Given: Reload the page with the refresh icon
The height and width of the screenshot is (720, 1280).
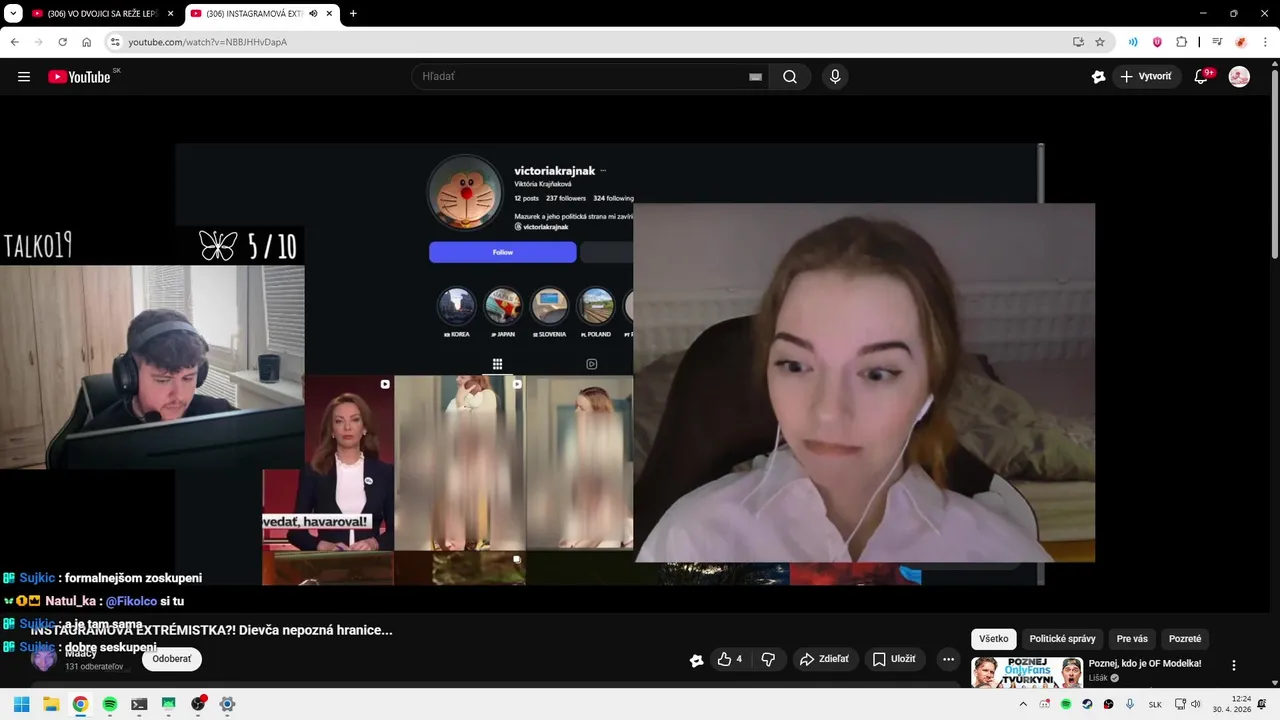Looking at the screenshot, I should [x=62, y=42].
